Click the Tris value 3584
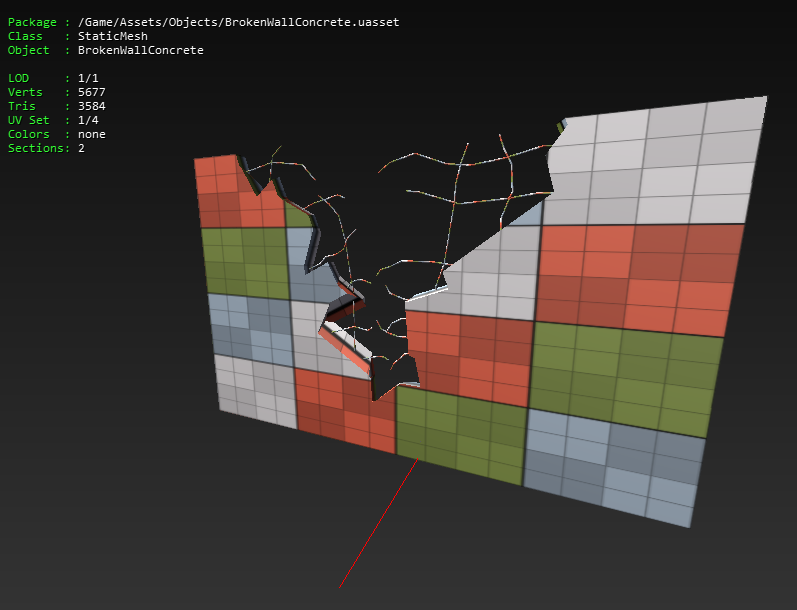This screenshot has width=797, height=610. [x=91, y=106]
